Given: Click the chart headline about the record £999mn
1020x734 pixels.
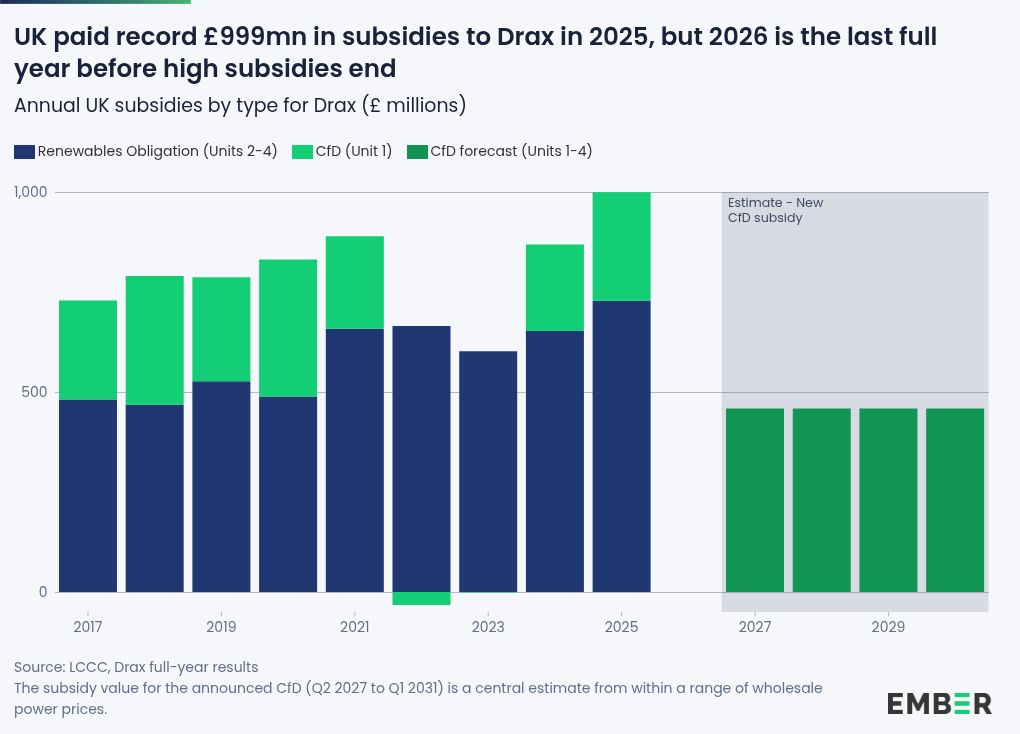Looking at the screenshot, I should click(475, 52).
